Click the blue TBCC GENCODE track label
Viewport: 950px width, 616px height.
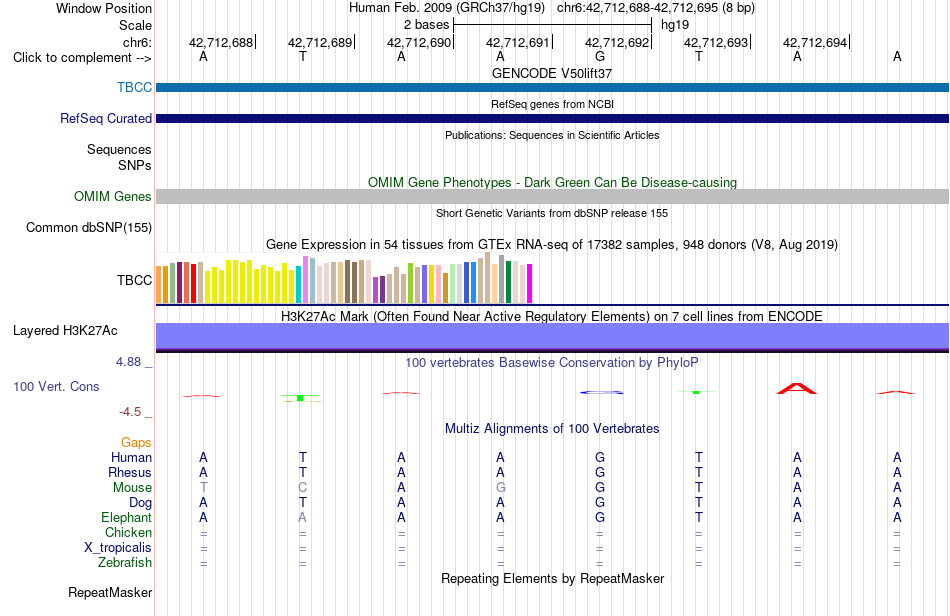point(135,87)
